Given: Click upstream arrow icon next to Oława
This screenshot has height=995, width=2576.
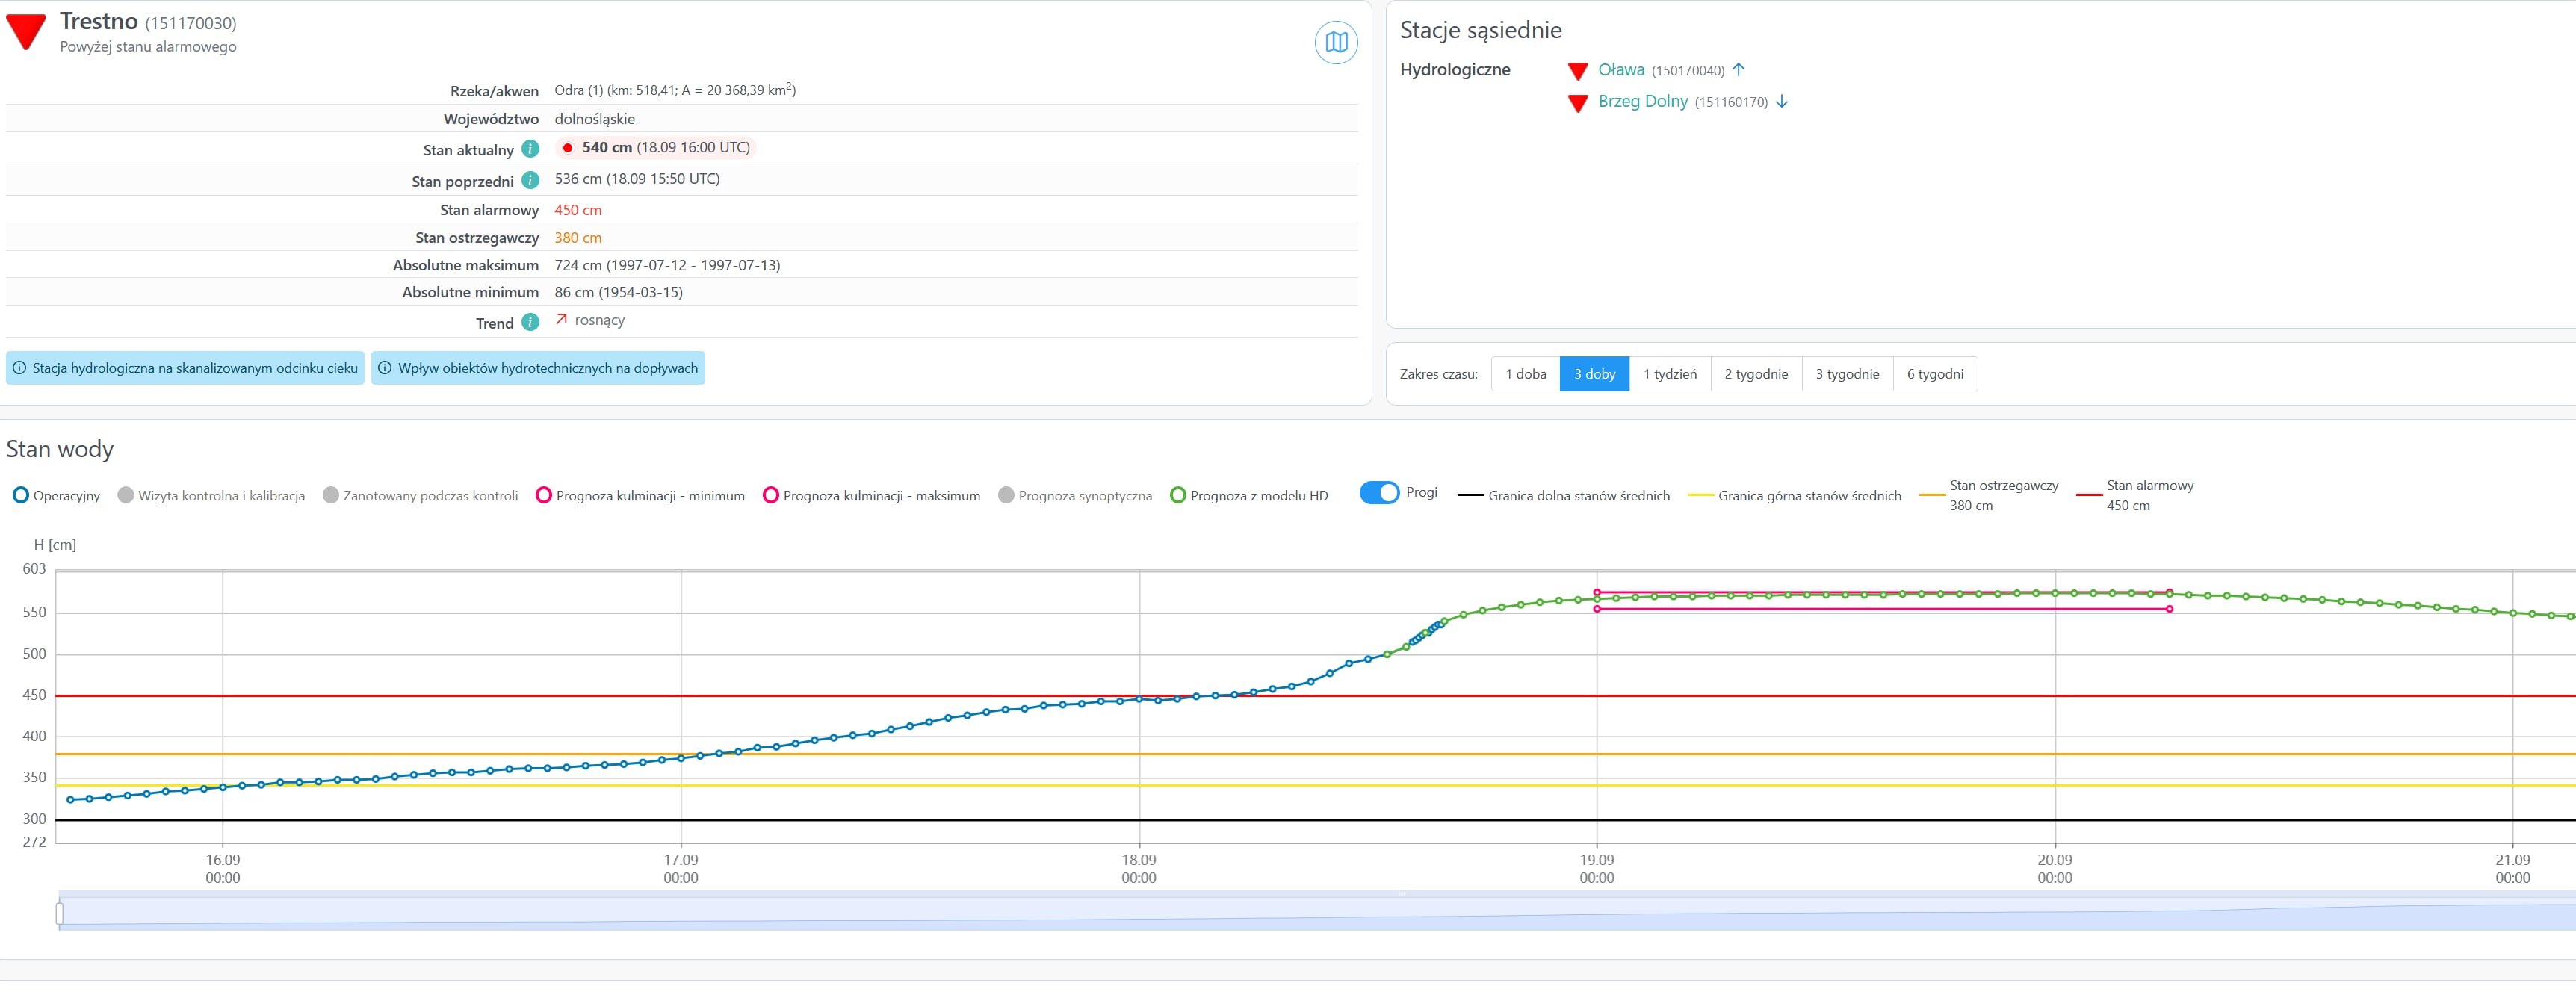Looking at the screenshot, I should tap(1738, 70).
